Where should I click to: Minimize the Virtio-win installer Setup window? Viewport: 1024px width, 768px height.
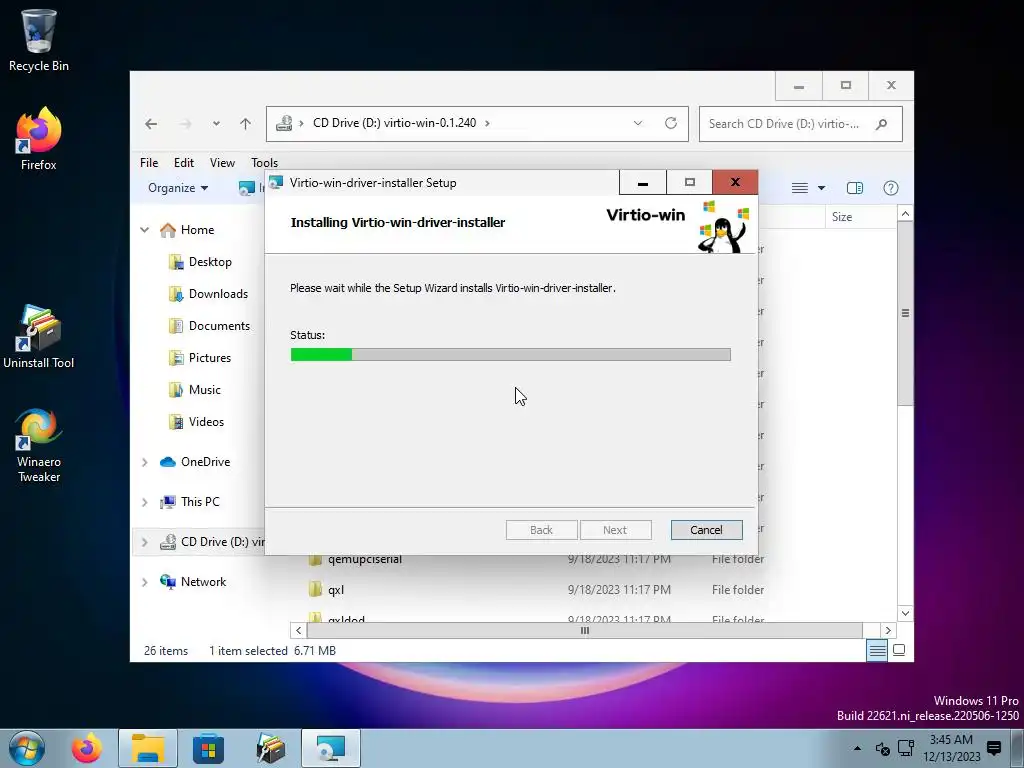(643, 183)
